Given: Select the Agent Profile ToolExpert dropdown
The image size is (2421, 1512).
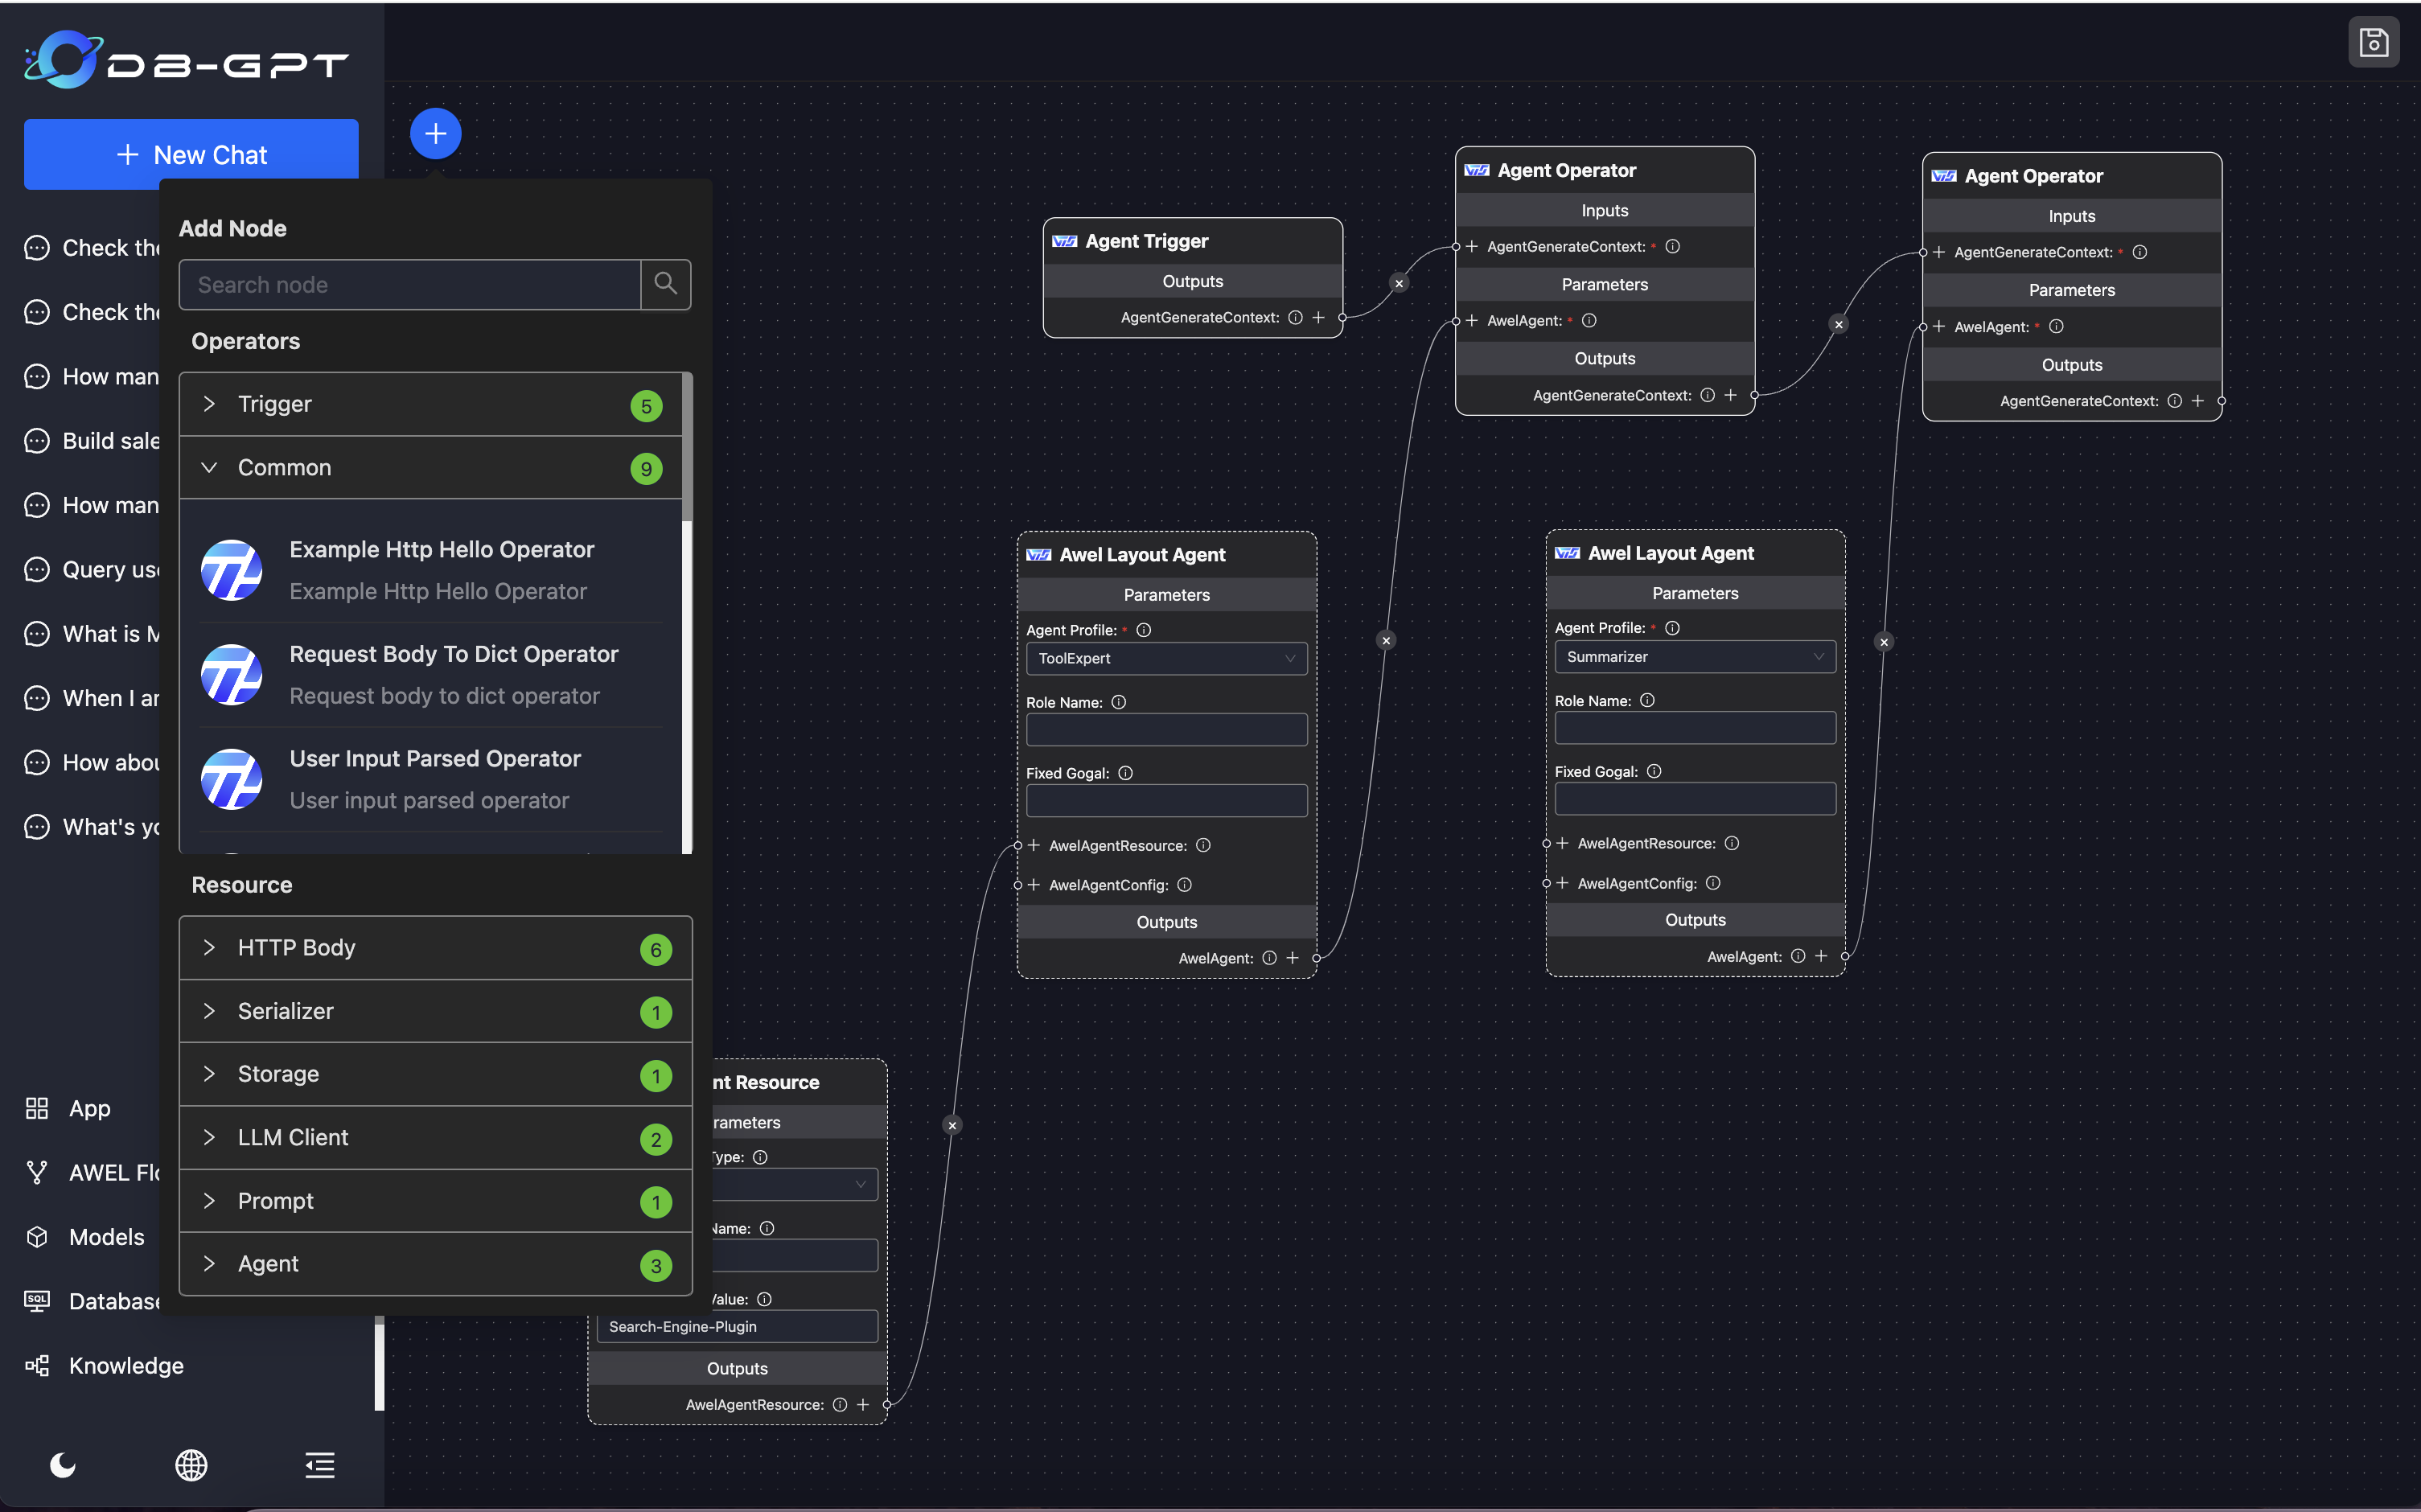Looking at the screenshot, I should pyautogui.click(x=1165, y=659).
